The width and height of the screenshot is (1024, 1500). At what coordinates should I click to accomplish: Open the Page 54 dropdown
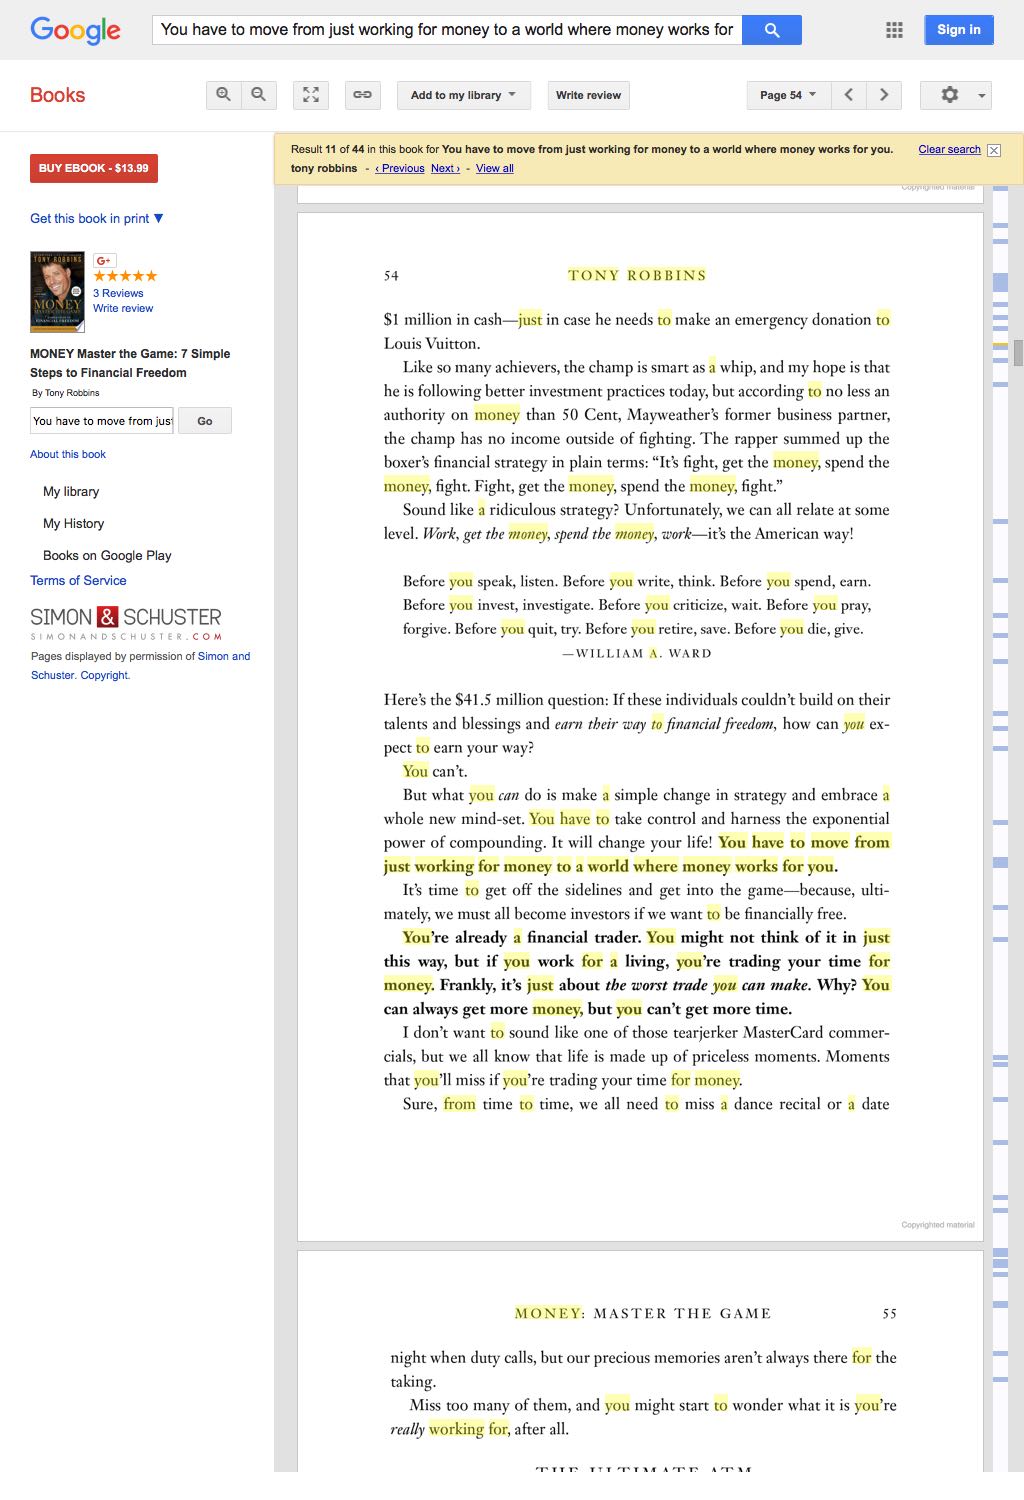(788, 95)
